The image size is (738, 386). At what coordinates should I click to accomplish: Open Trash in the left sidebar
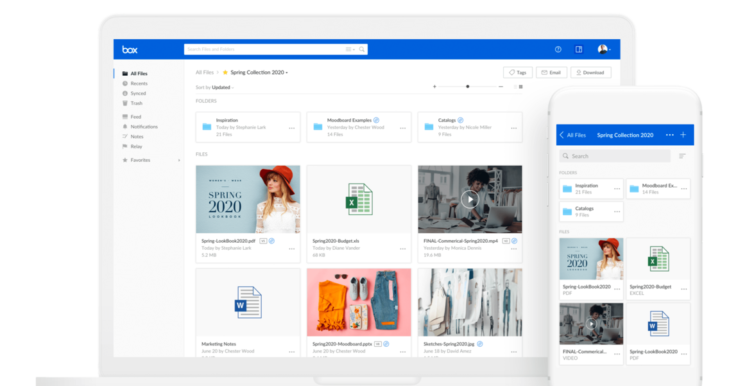coord(132,103)
